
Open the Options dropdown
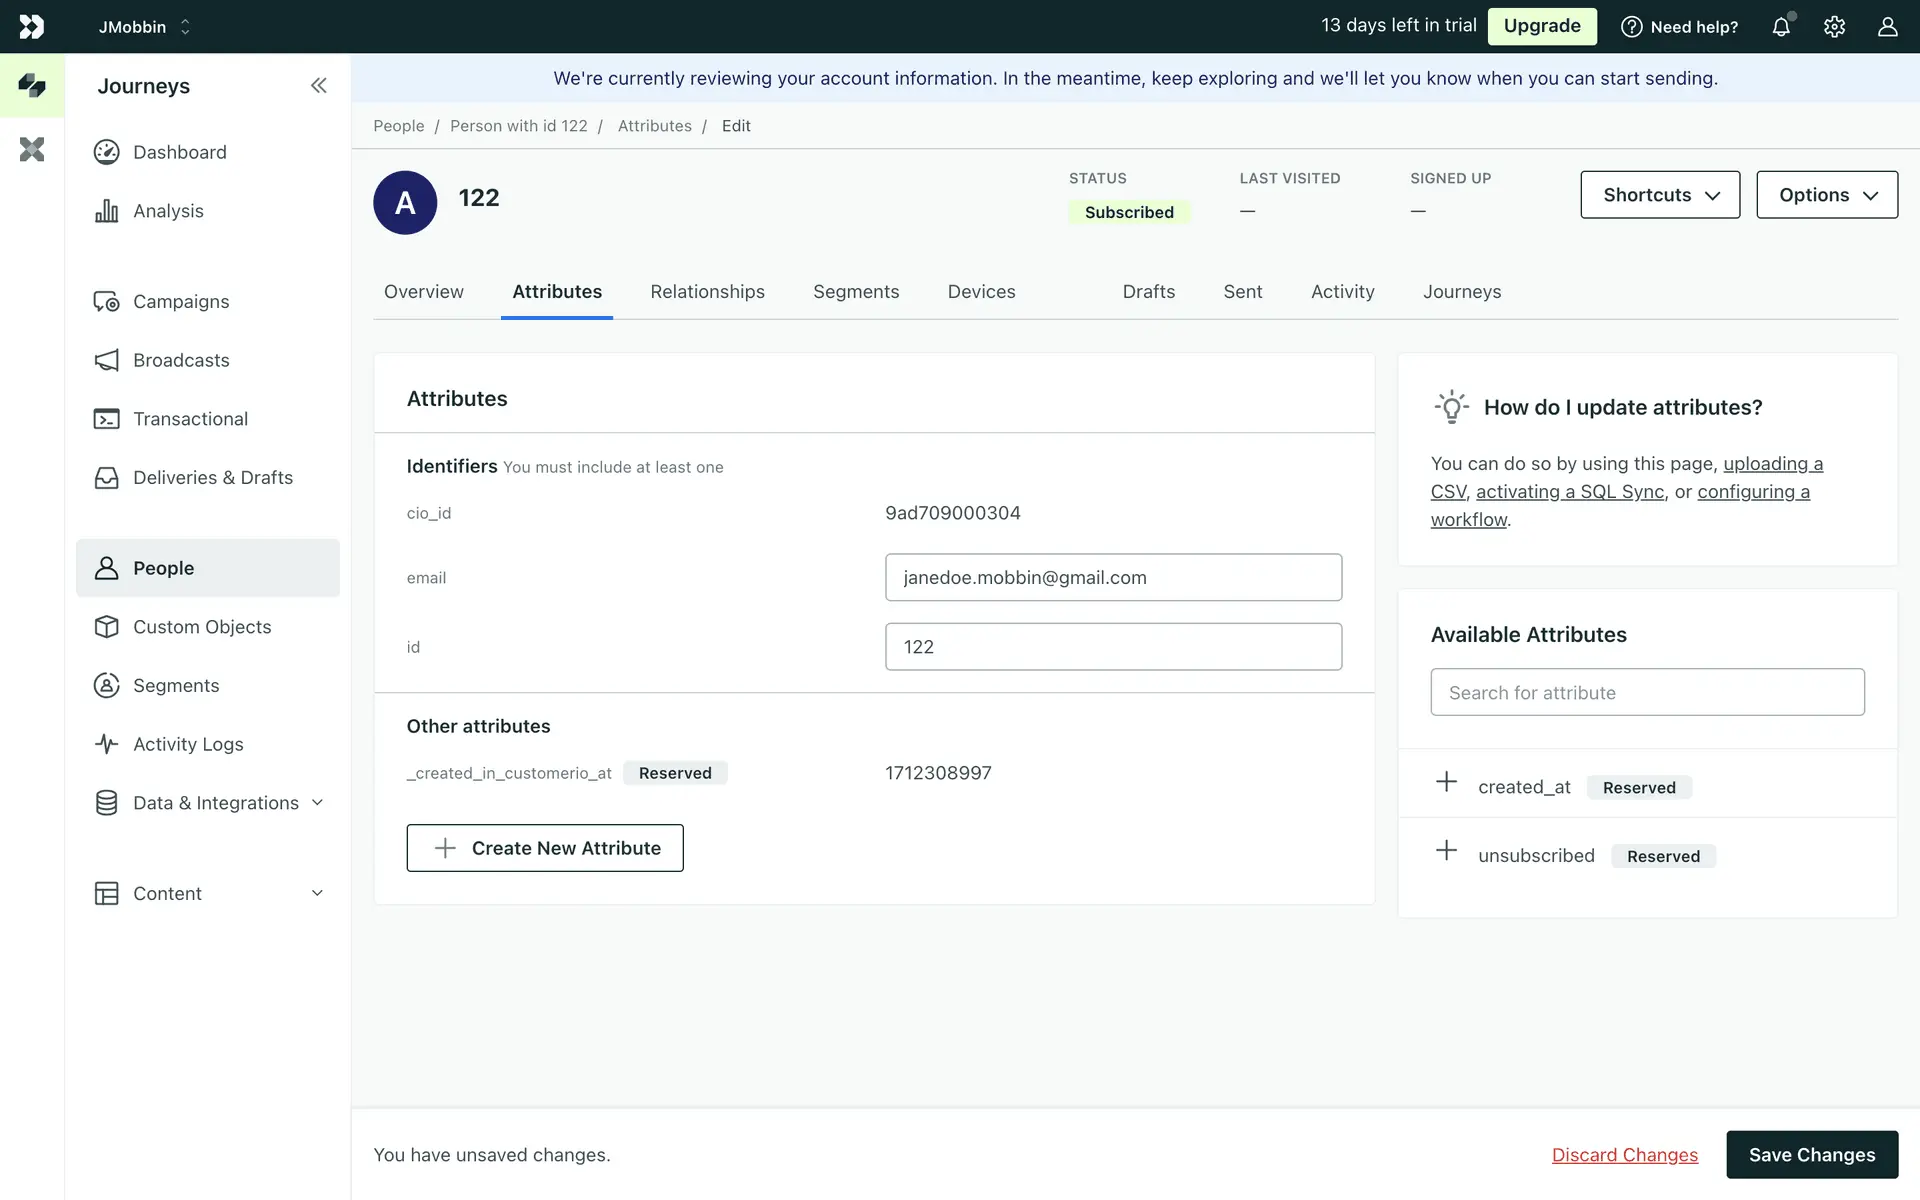click(x=1827, y=195)
